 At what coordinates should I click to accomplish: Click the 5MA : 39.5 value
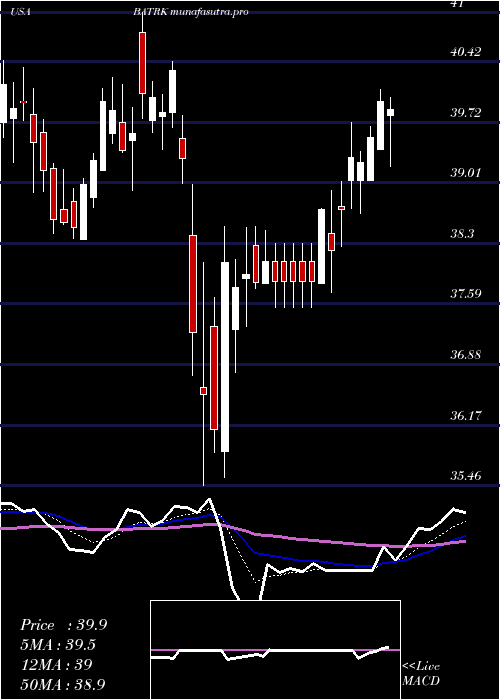58,645
